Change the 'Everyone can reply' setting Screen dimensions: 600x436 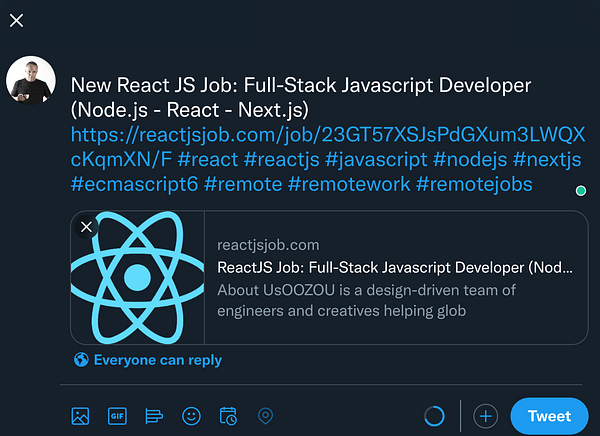point(148,360)
